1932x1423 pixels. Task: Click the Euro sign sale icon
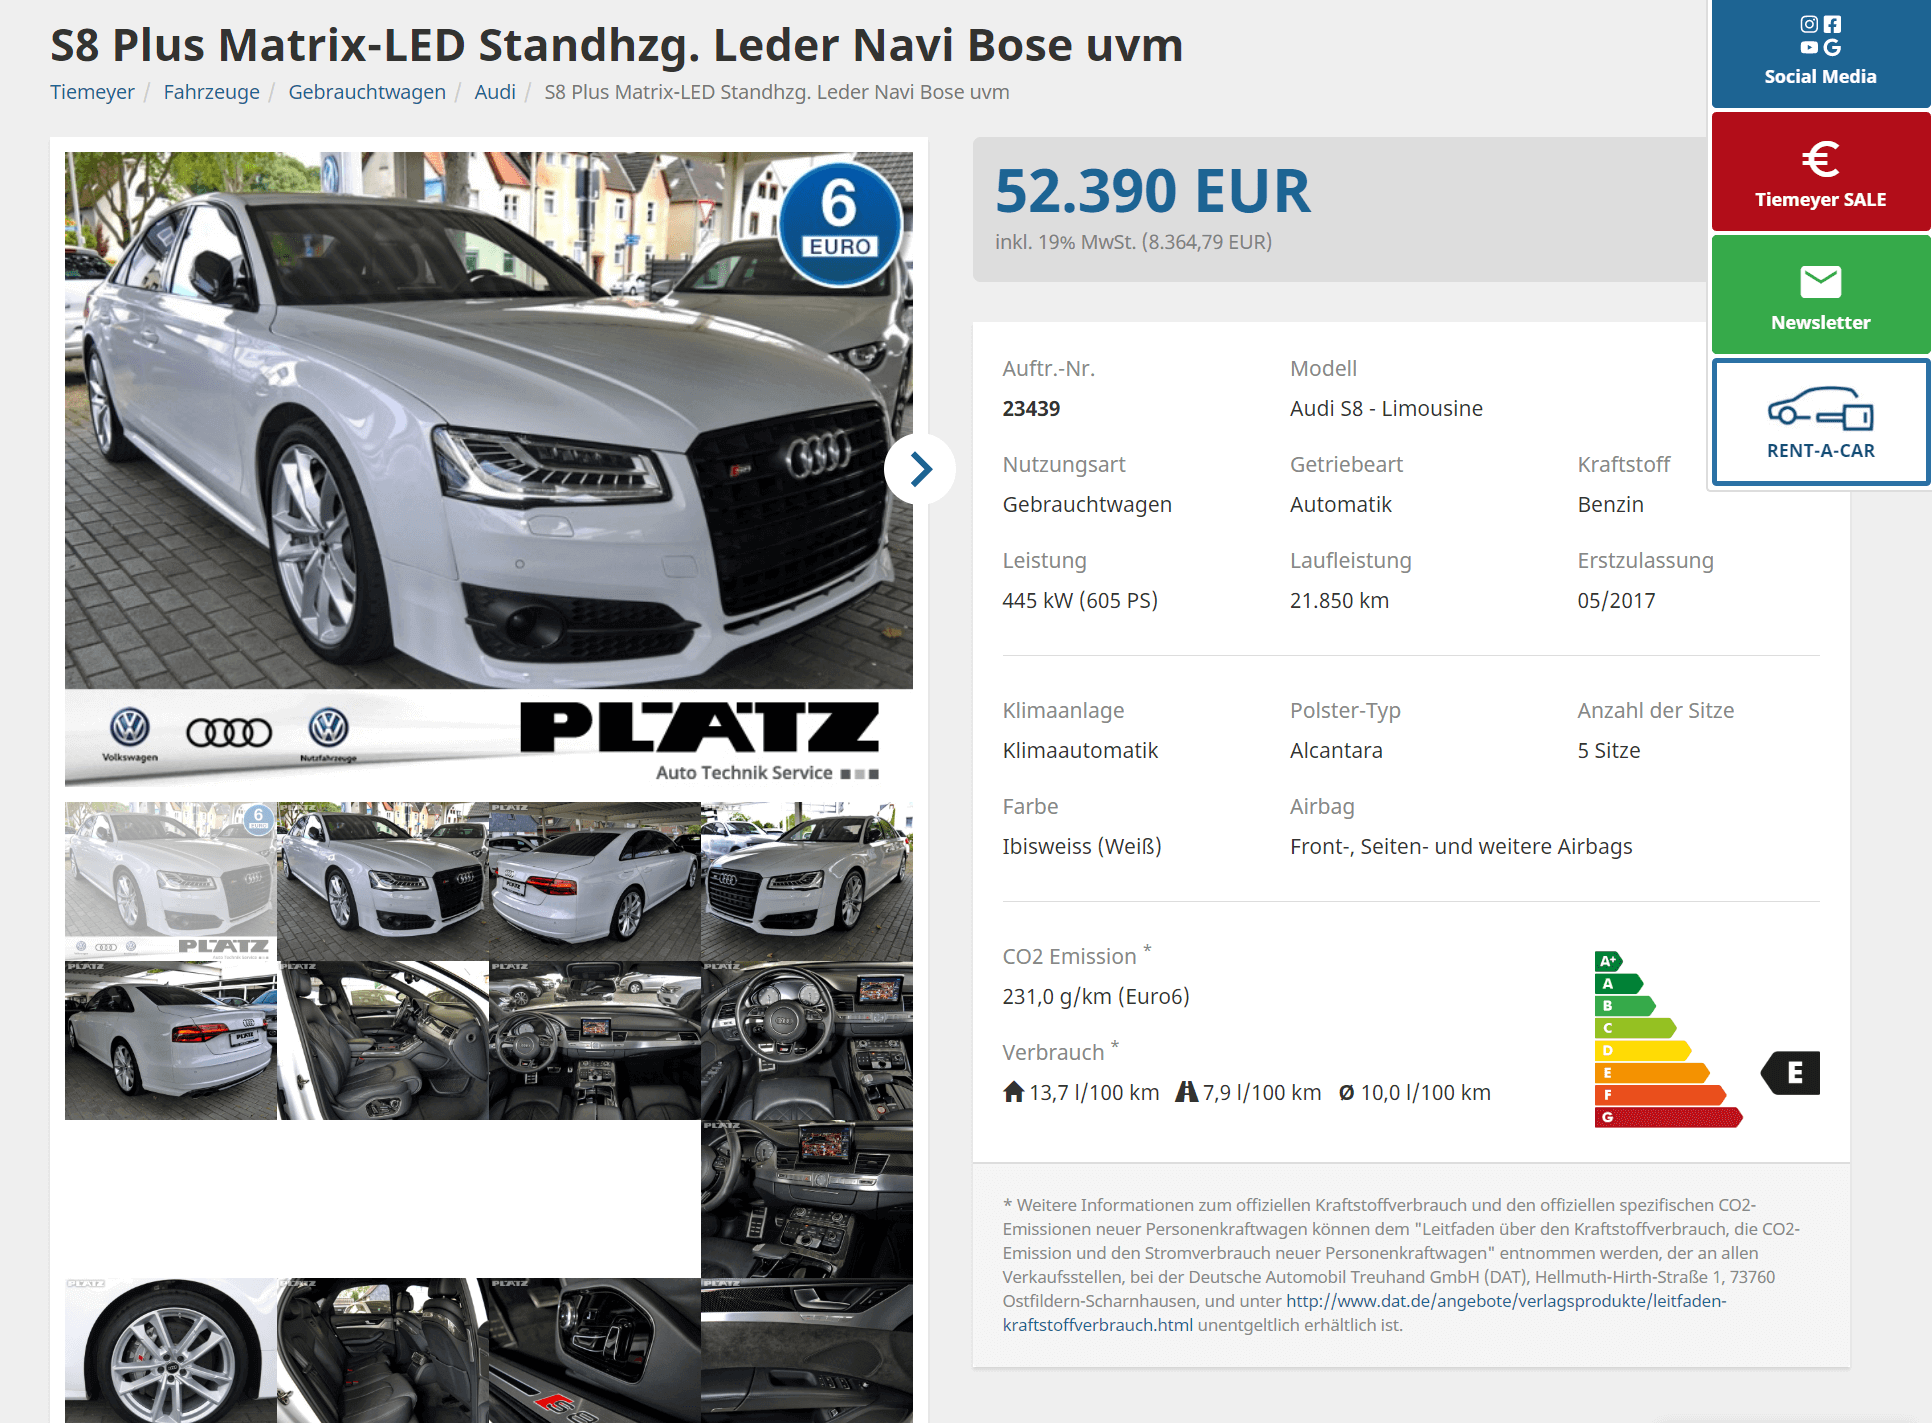coord(1820,158)
